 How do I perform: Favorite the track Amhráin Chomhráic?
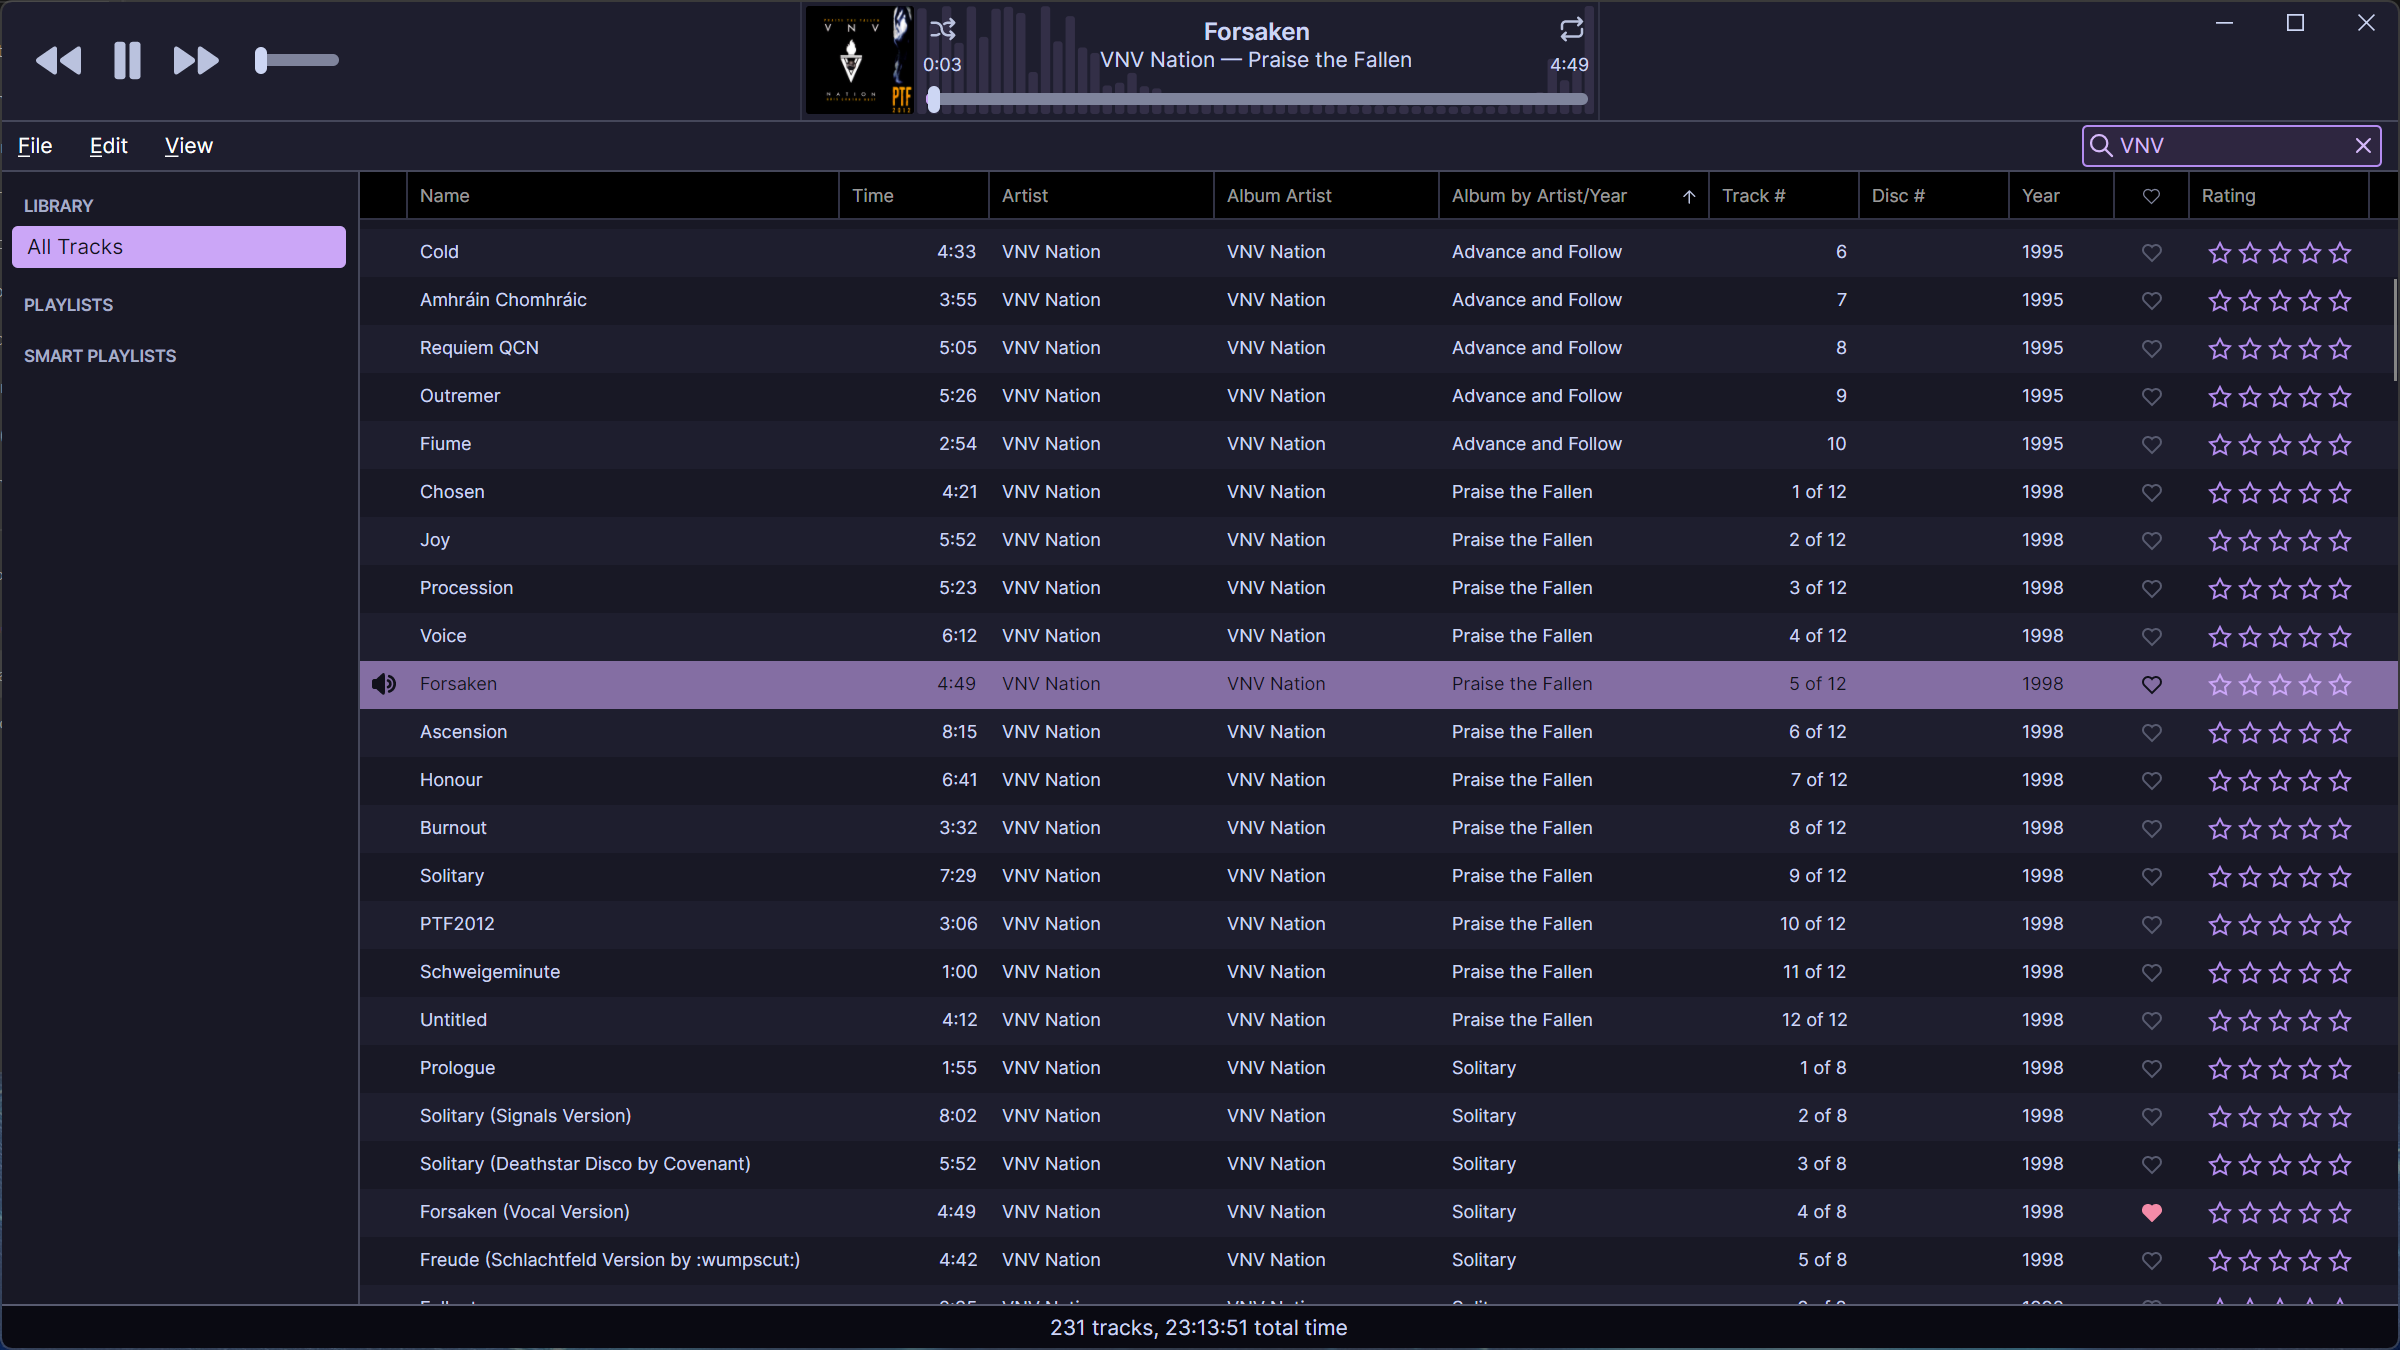(x=2152, y=301)
